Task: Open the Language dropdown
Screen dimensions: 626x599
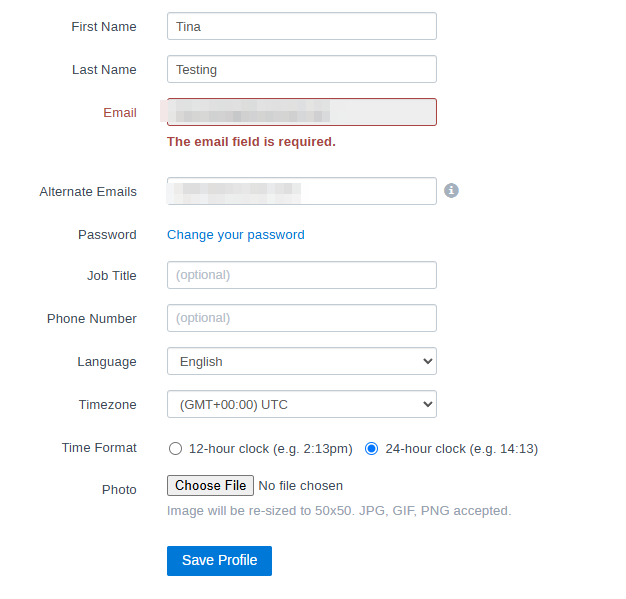Action: pyautogui.click(x=301, y=361)
